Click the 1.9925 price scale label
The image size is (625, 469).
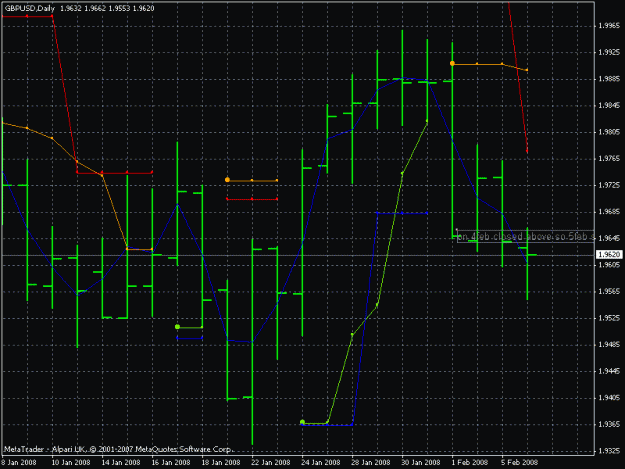[x=609, y=52]
